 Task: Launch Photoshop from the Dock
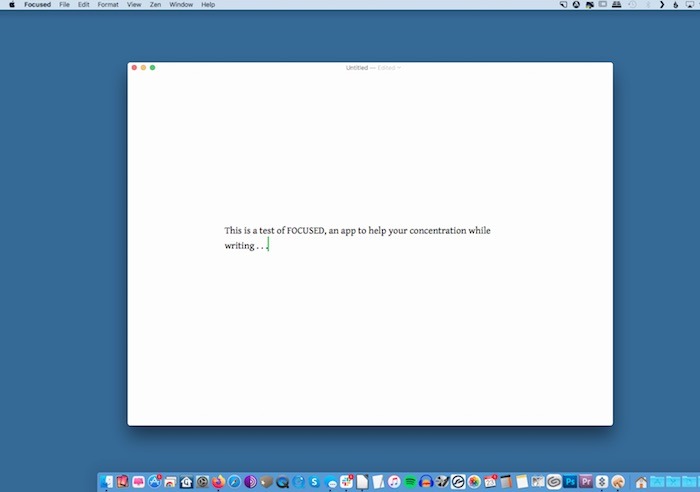[570, 481]
